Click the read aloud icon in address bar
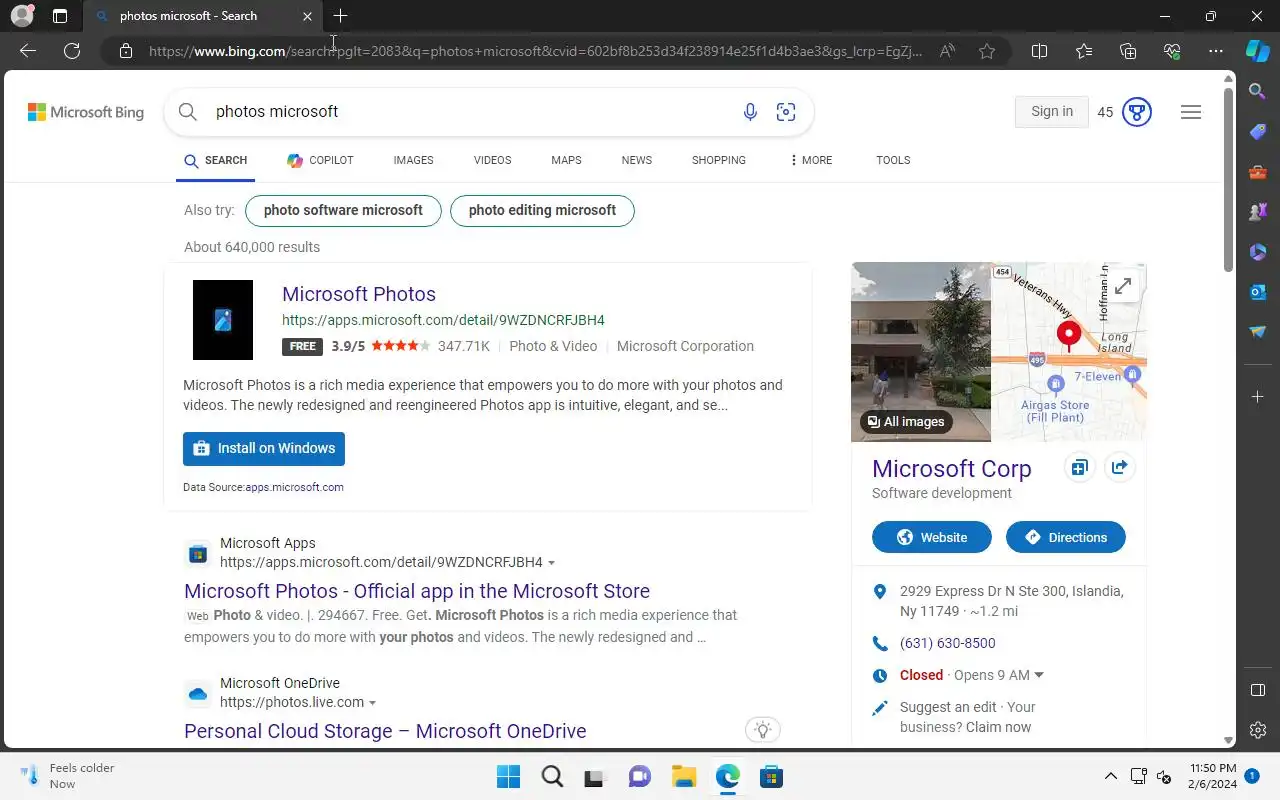Screen dimensions: 1280x800 point(947,51)
